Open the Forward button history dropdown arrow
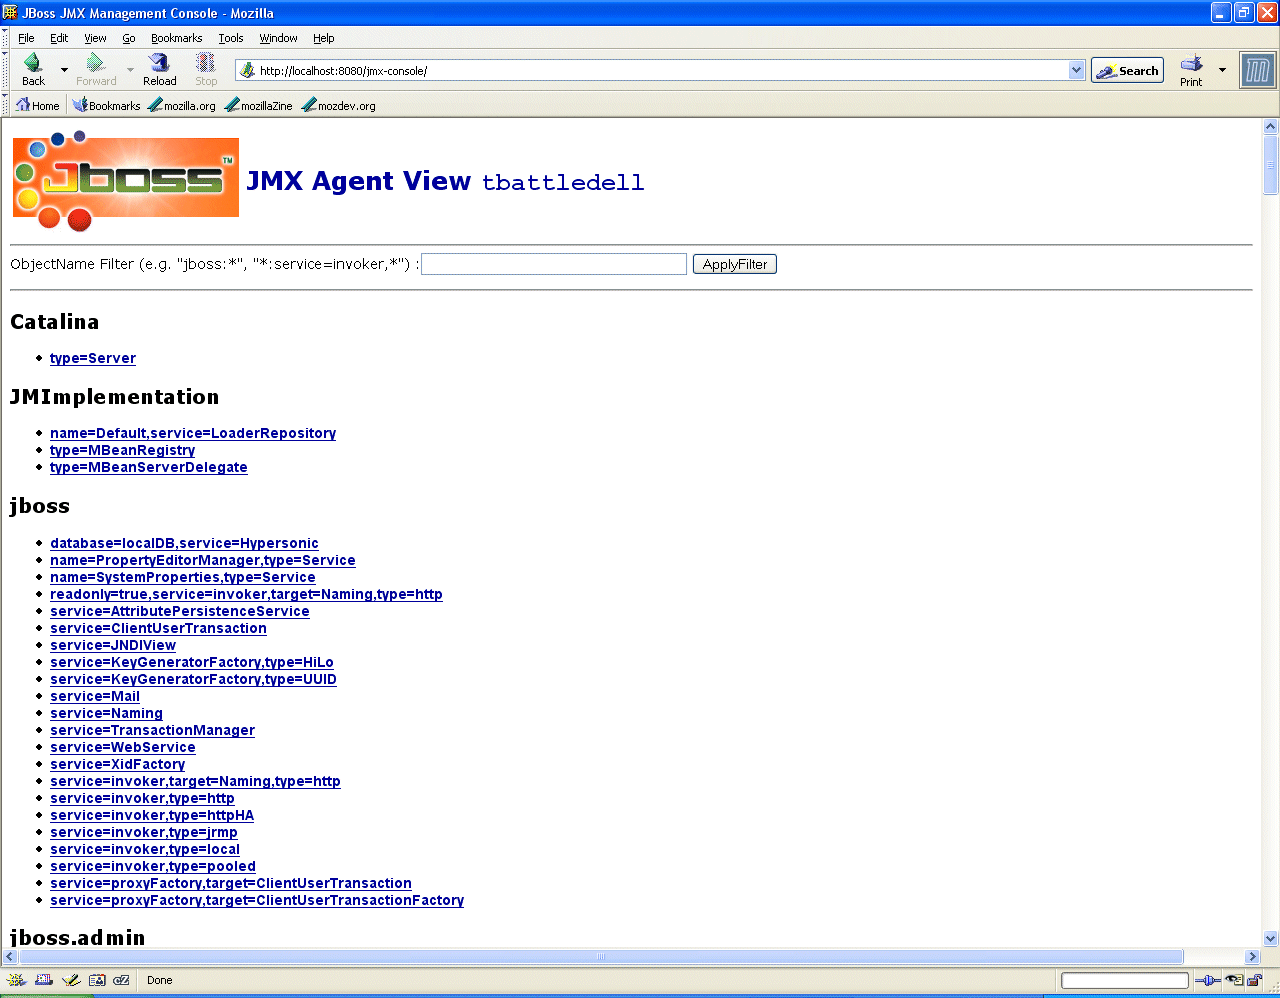 click(x=130, y=70)
